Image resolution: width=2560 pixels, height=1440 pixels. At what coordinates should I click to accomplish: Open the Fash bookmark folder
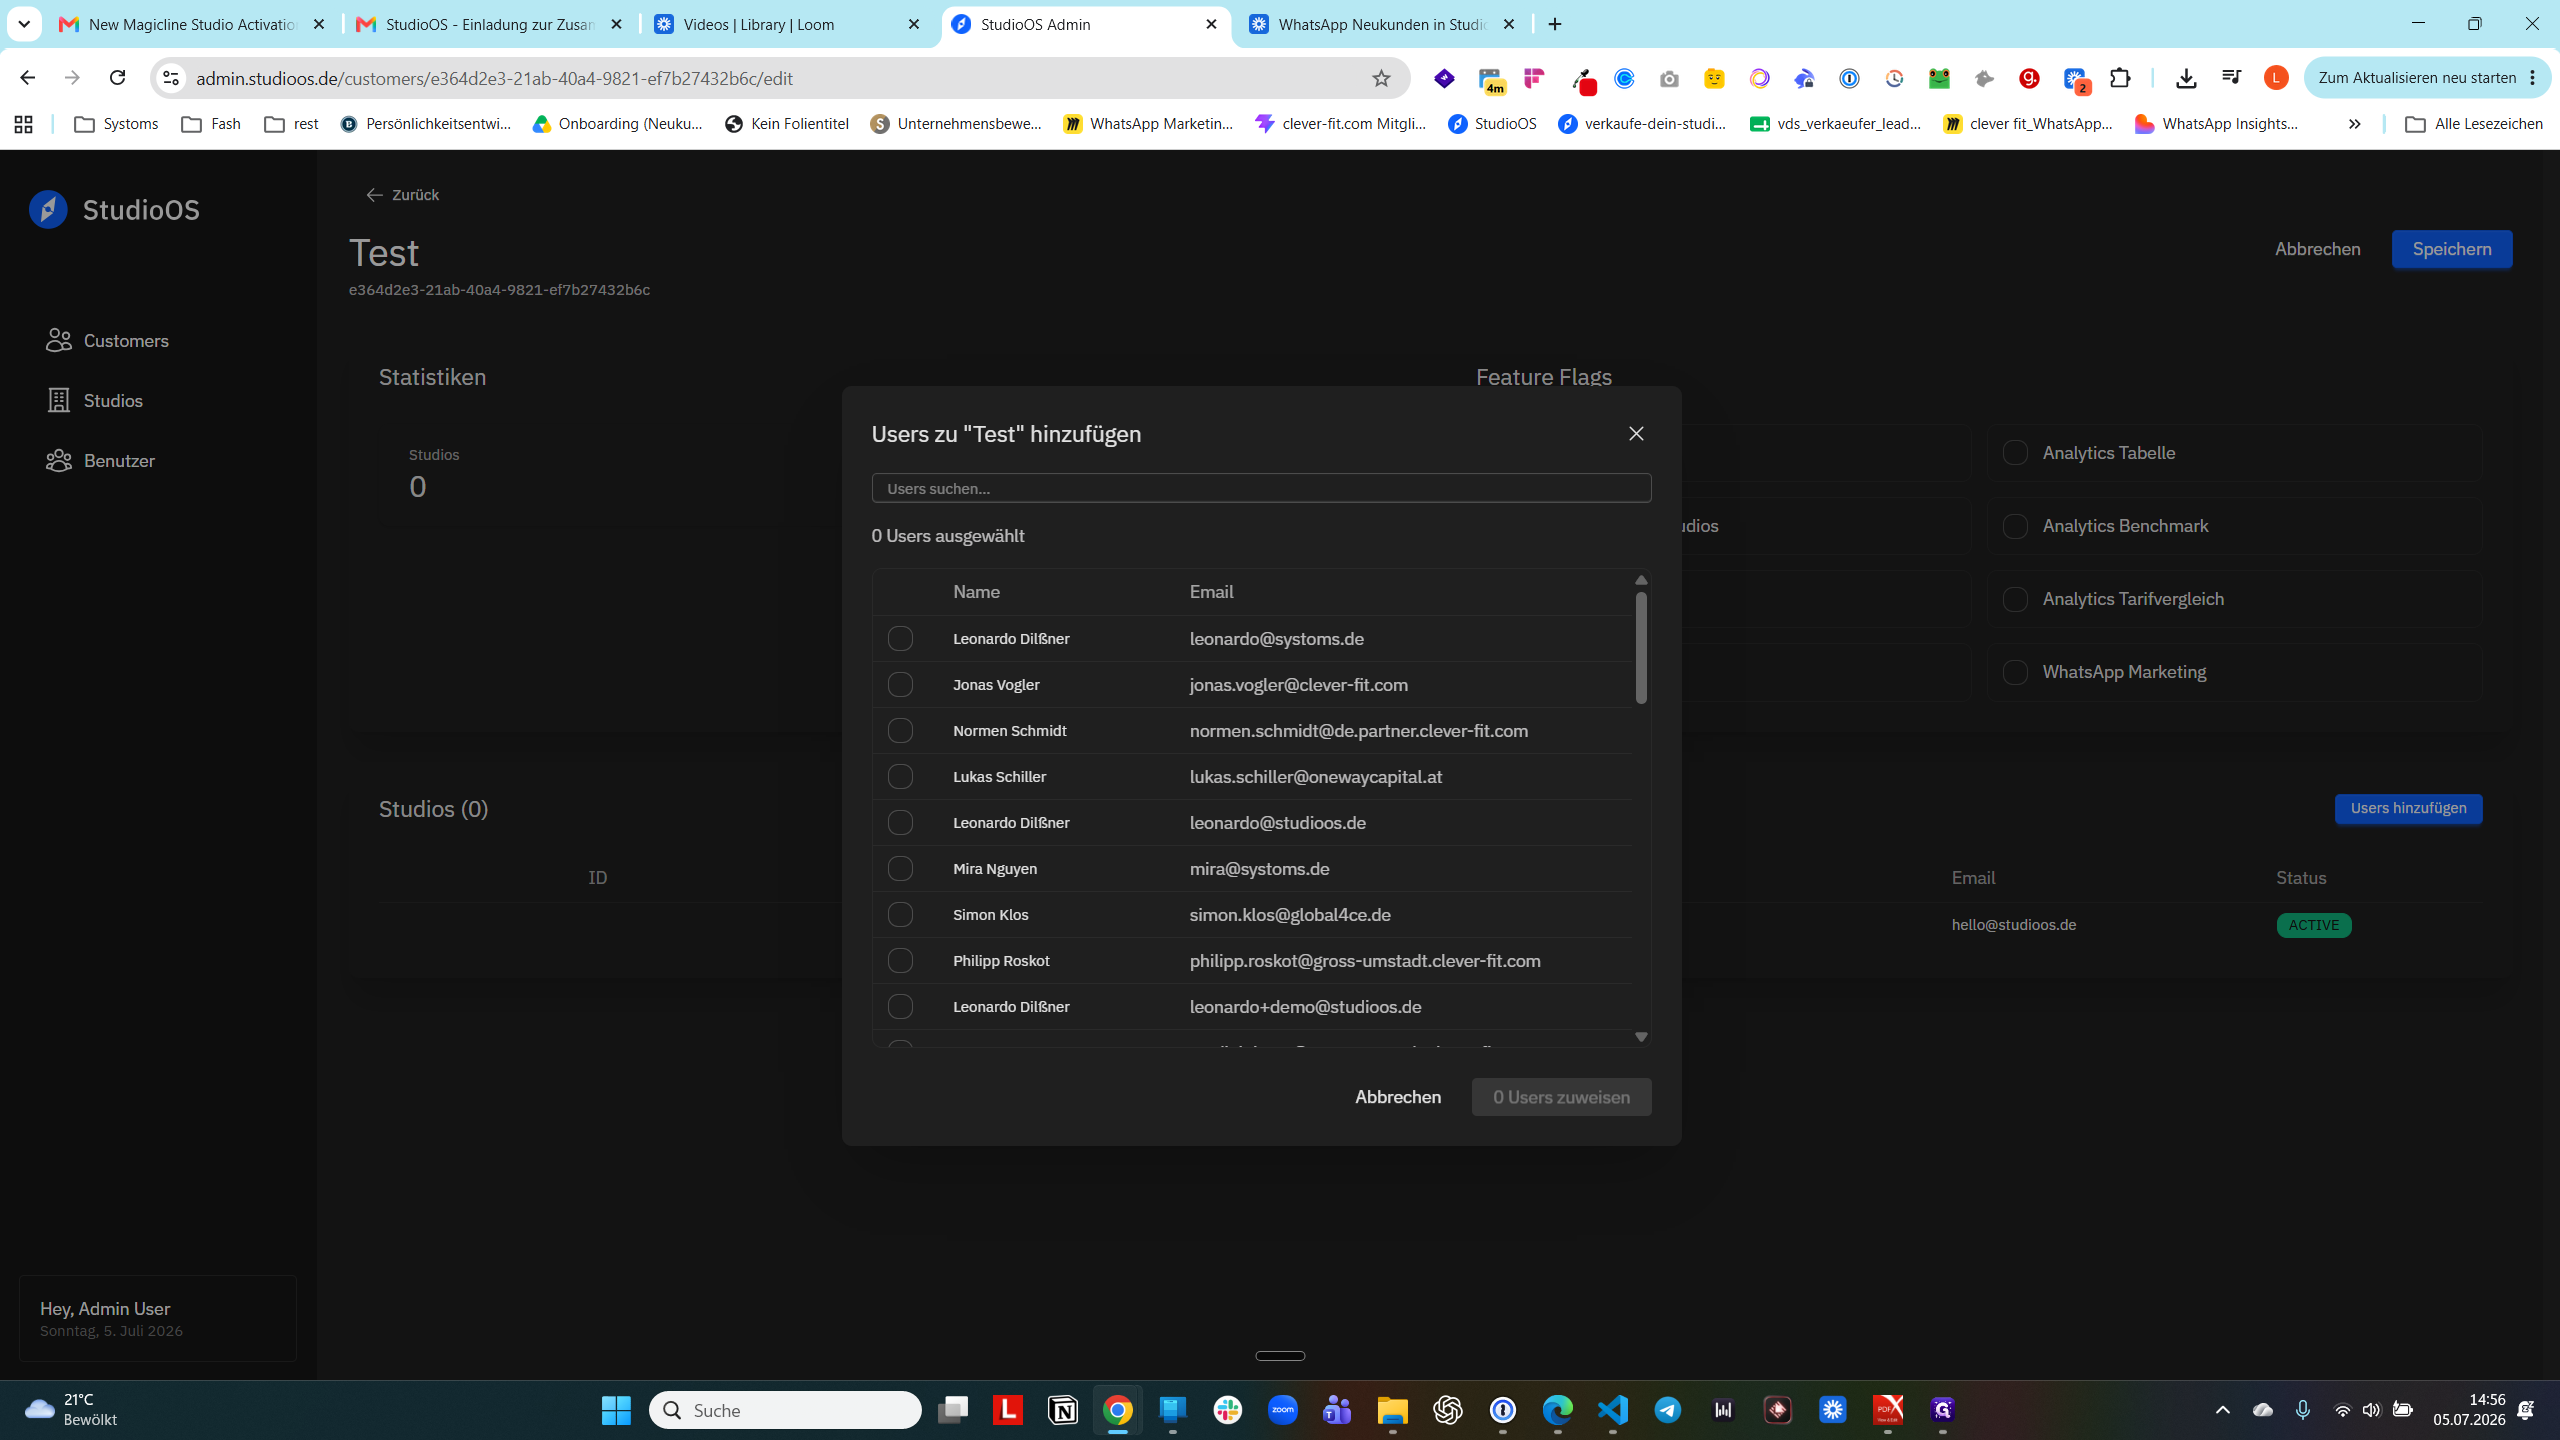click(211, 124)
